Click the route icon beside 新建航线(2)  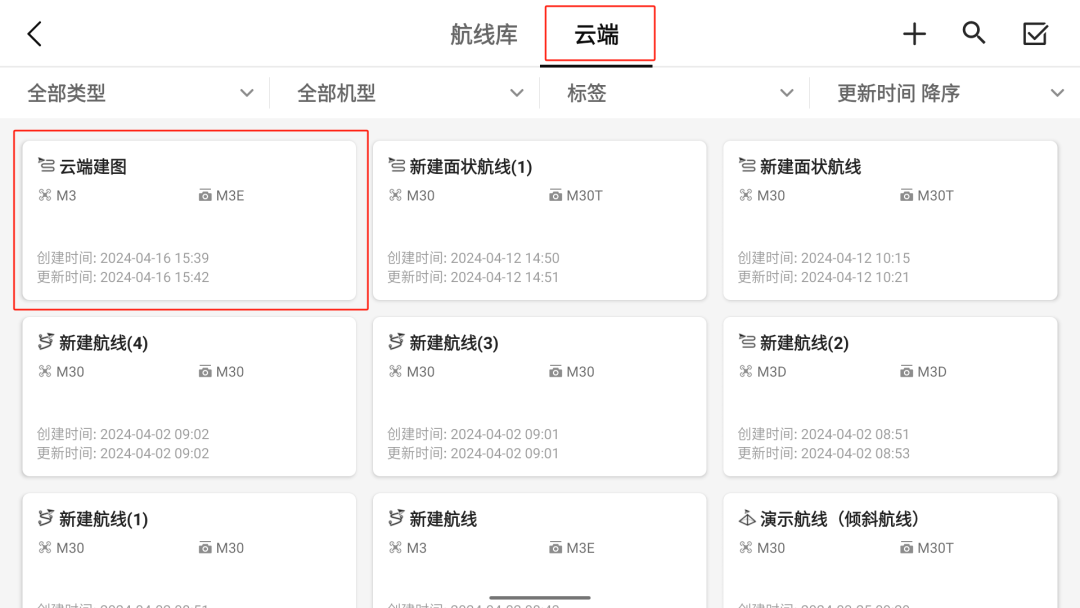pyautogui.click(x=747, y=342)
